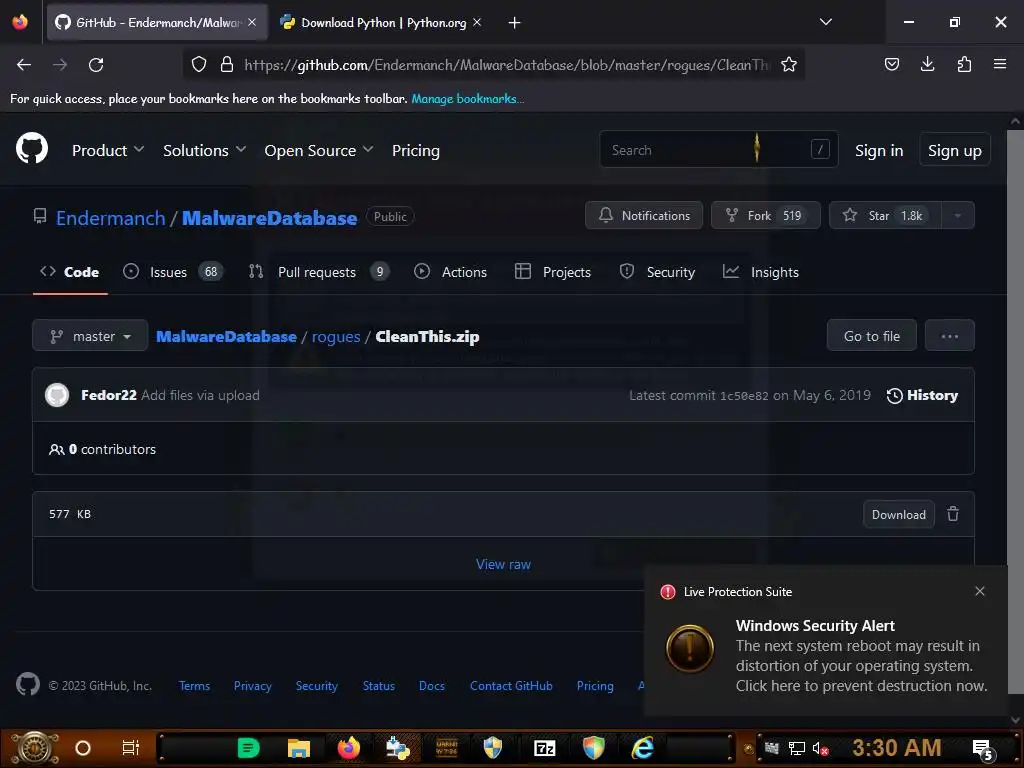This screenshot has height=768, width=1024.
Task: View file History
Action: (x=922, y=395)
